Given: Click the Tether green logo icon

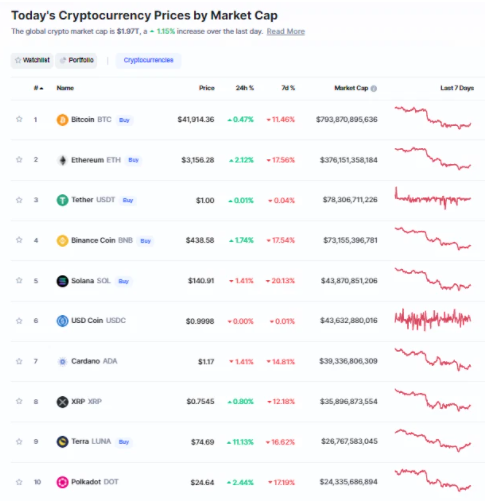Looking at the screenshot, I should click(x=62, y=200).
